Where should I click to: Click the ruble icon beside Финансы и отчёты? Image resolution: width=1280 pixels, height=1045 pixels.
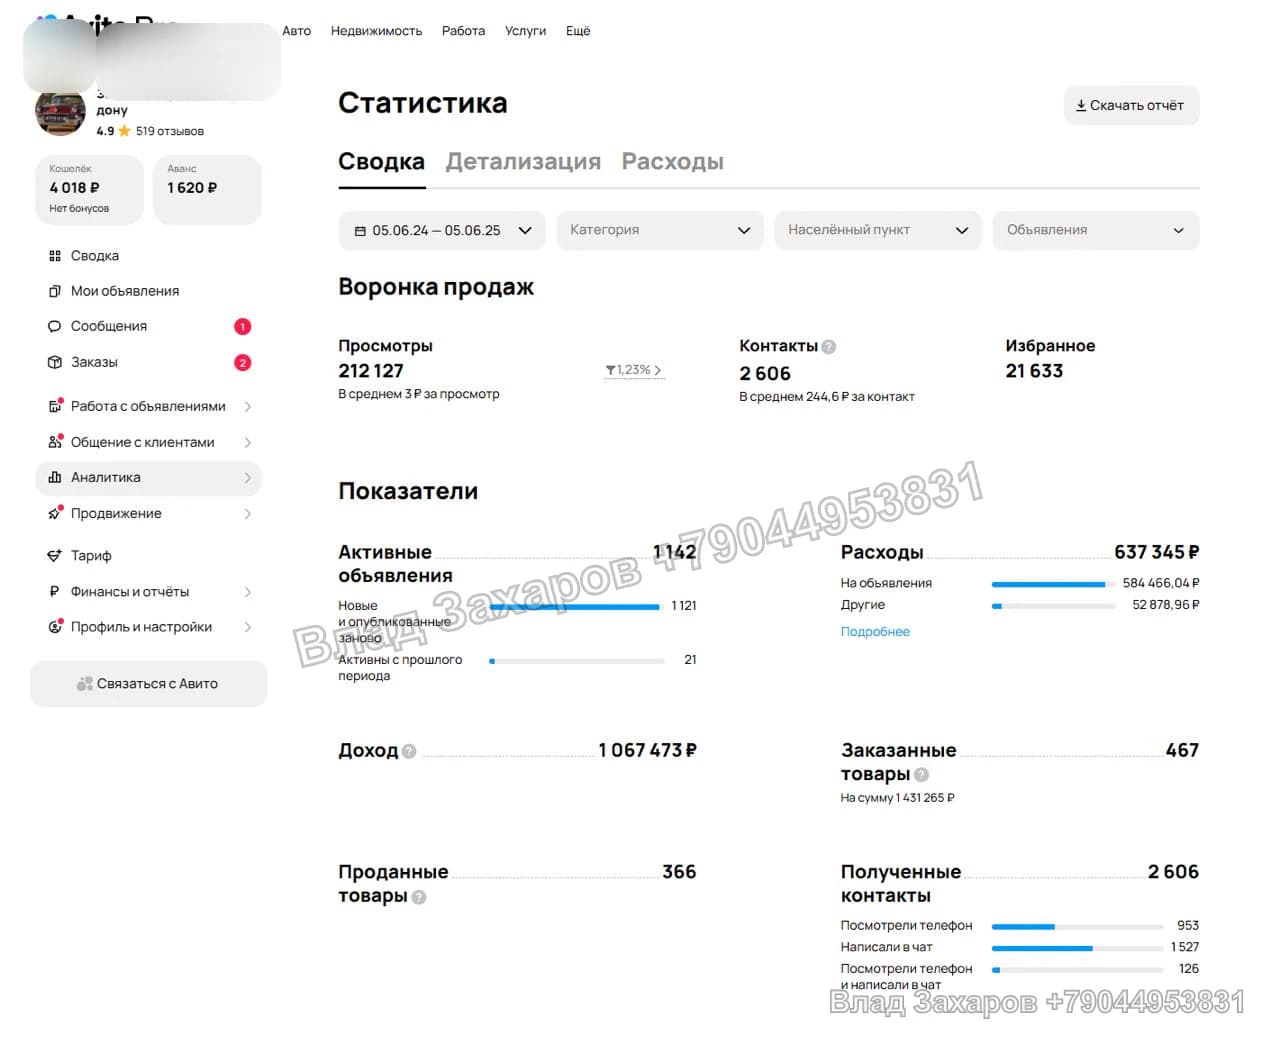[55, 592]
